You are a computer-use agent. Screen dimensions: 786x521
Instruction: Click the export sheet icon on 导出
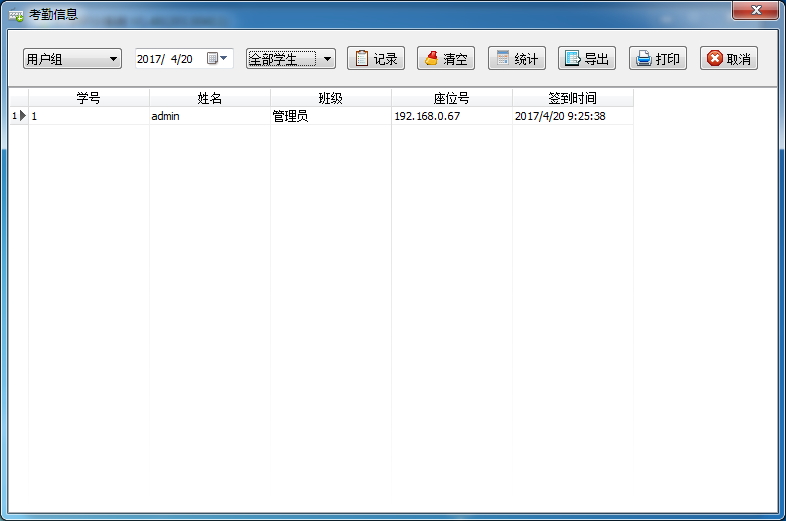click(572, 58)
